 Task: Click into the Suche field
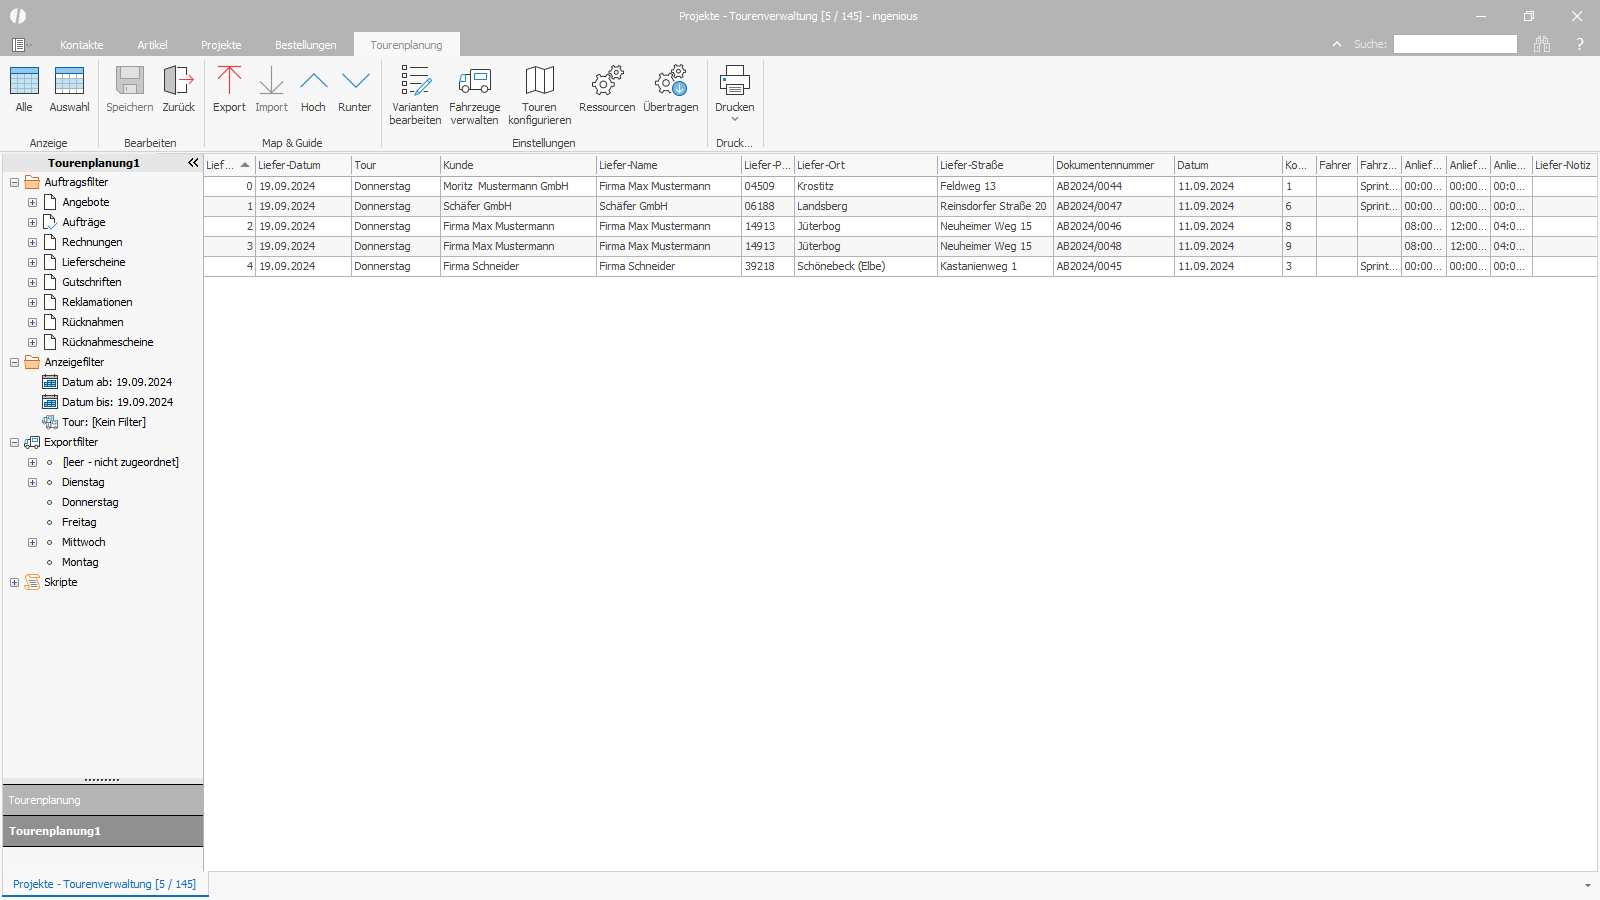[1455, 44]
